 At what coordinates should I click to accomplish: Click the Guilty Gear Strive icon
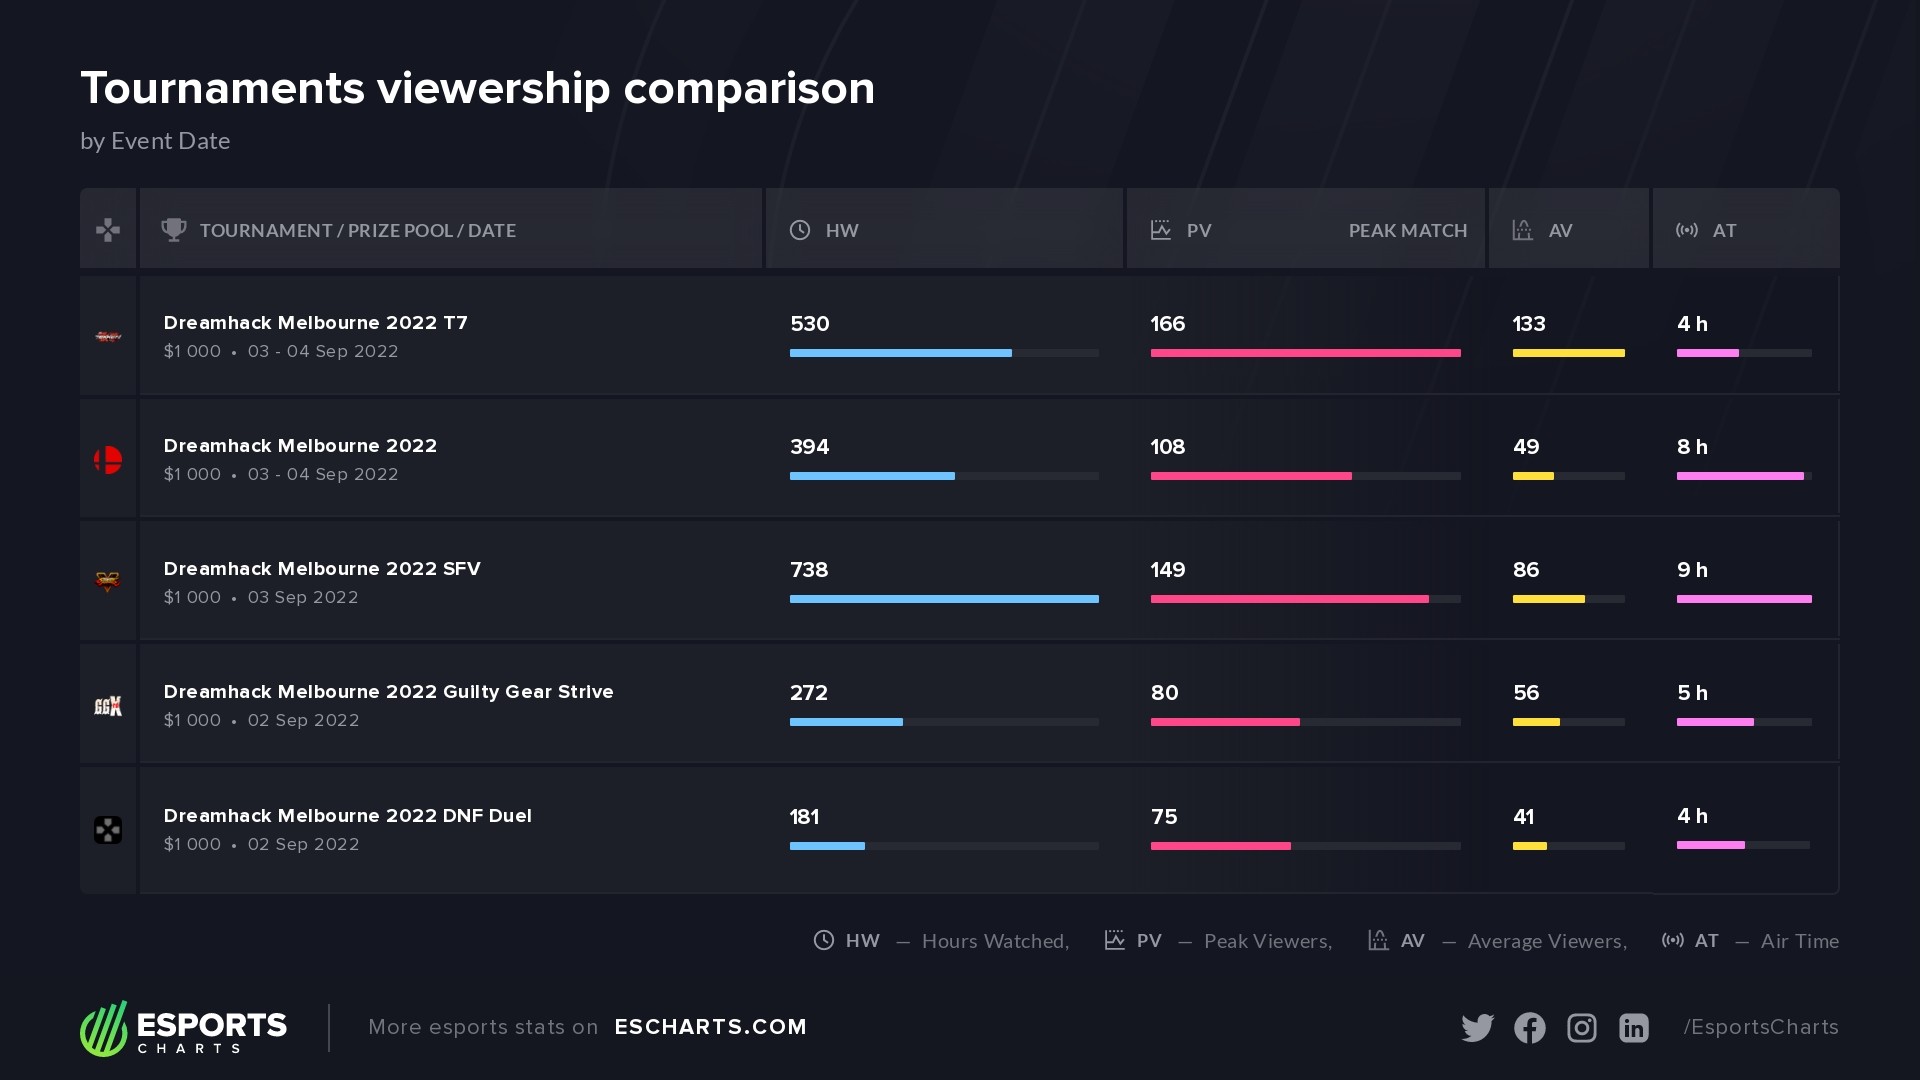[108, 706]
